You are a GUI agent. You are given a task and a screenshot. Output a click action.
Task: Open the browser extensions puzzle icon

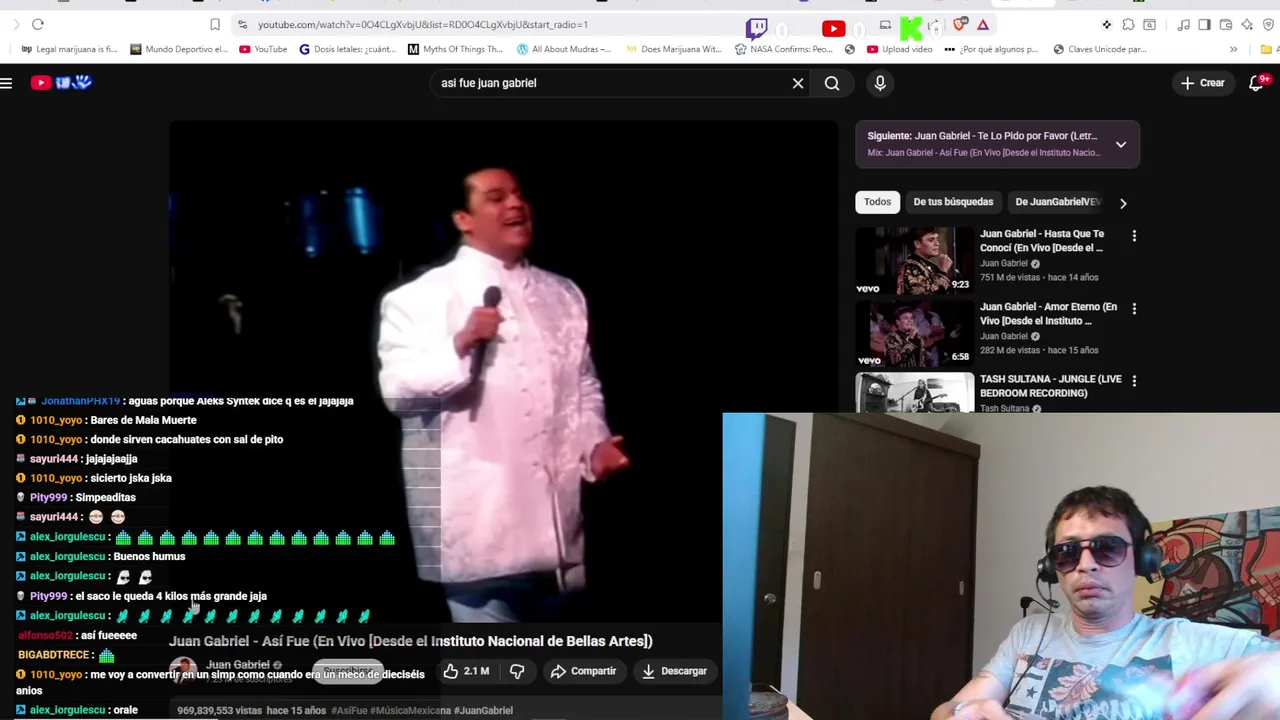tap(1128, 25)
